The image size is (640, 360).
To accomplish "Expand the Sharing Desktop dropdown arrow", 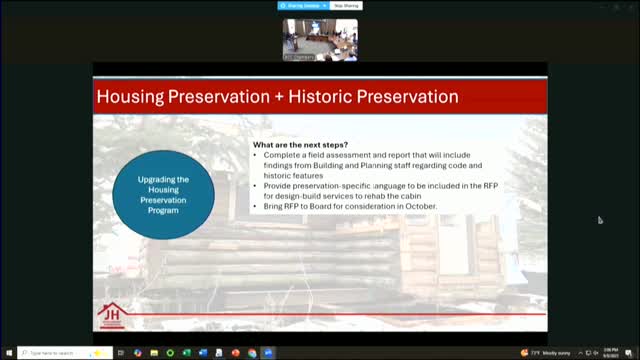I will click(324, 6).
